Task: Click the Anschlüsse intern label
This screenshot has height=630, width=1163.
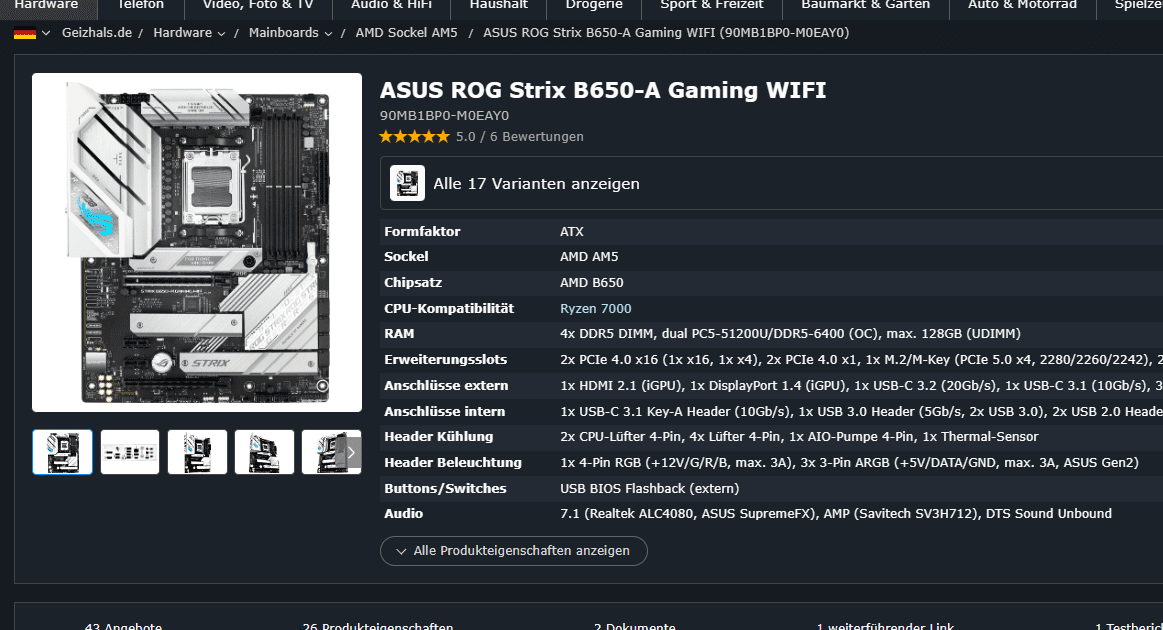Action: (x=444, y=411)
